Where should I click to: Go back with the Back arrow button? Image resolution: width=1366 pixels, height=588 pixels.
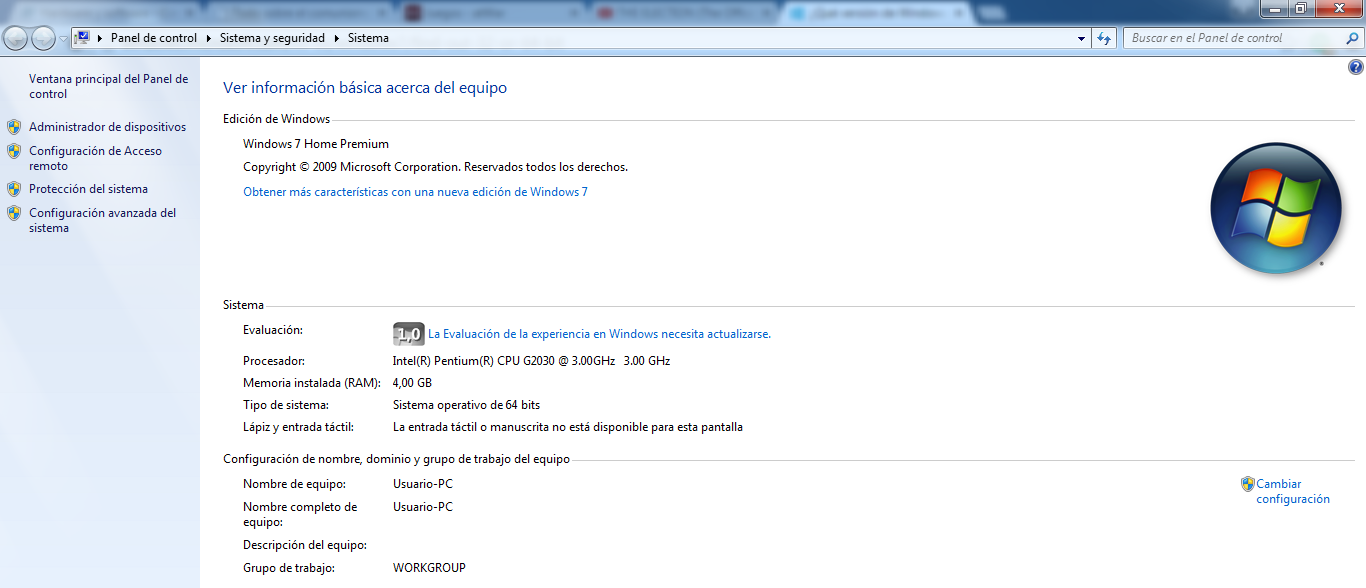pos(16,38)
